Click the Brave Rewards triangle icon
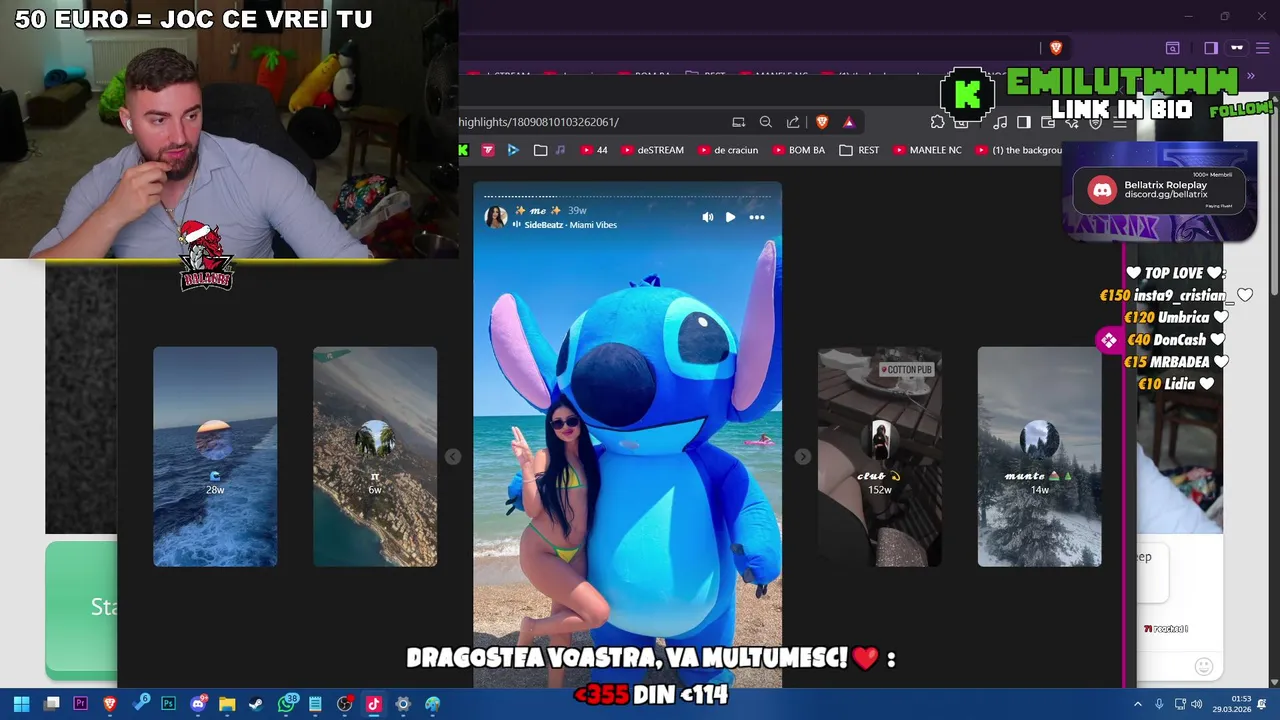This screenshot has width=1280, height=720. (x=849, y=122)
